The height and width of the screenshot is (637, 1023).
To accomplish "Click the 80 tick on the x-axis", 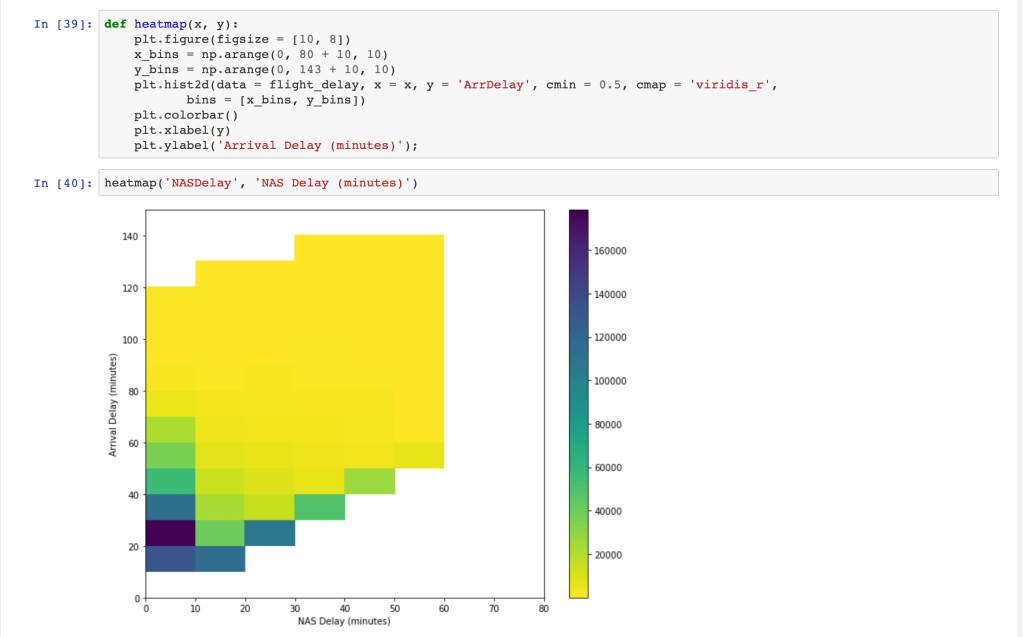I will [x=543, y=607].
